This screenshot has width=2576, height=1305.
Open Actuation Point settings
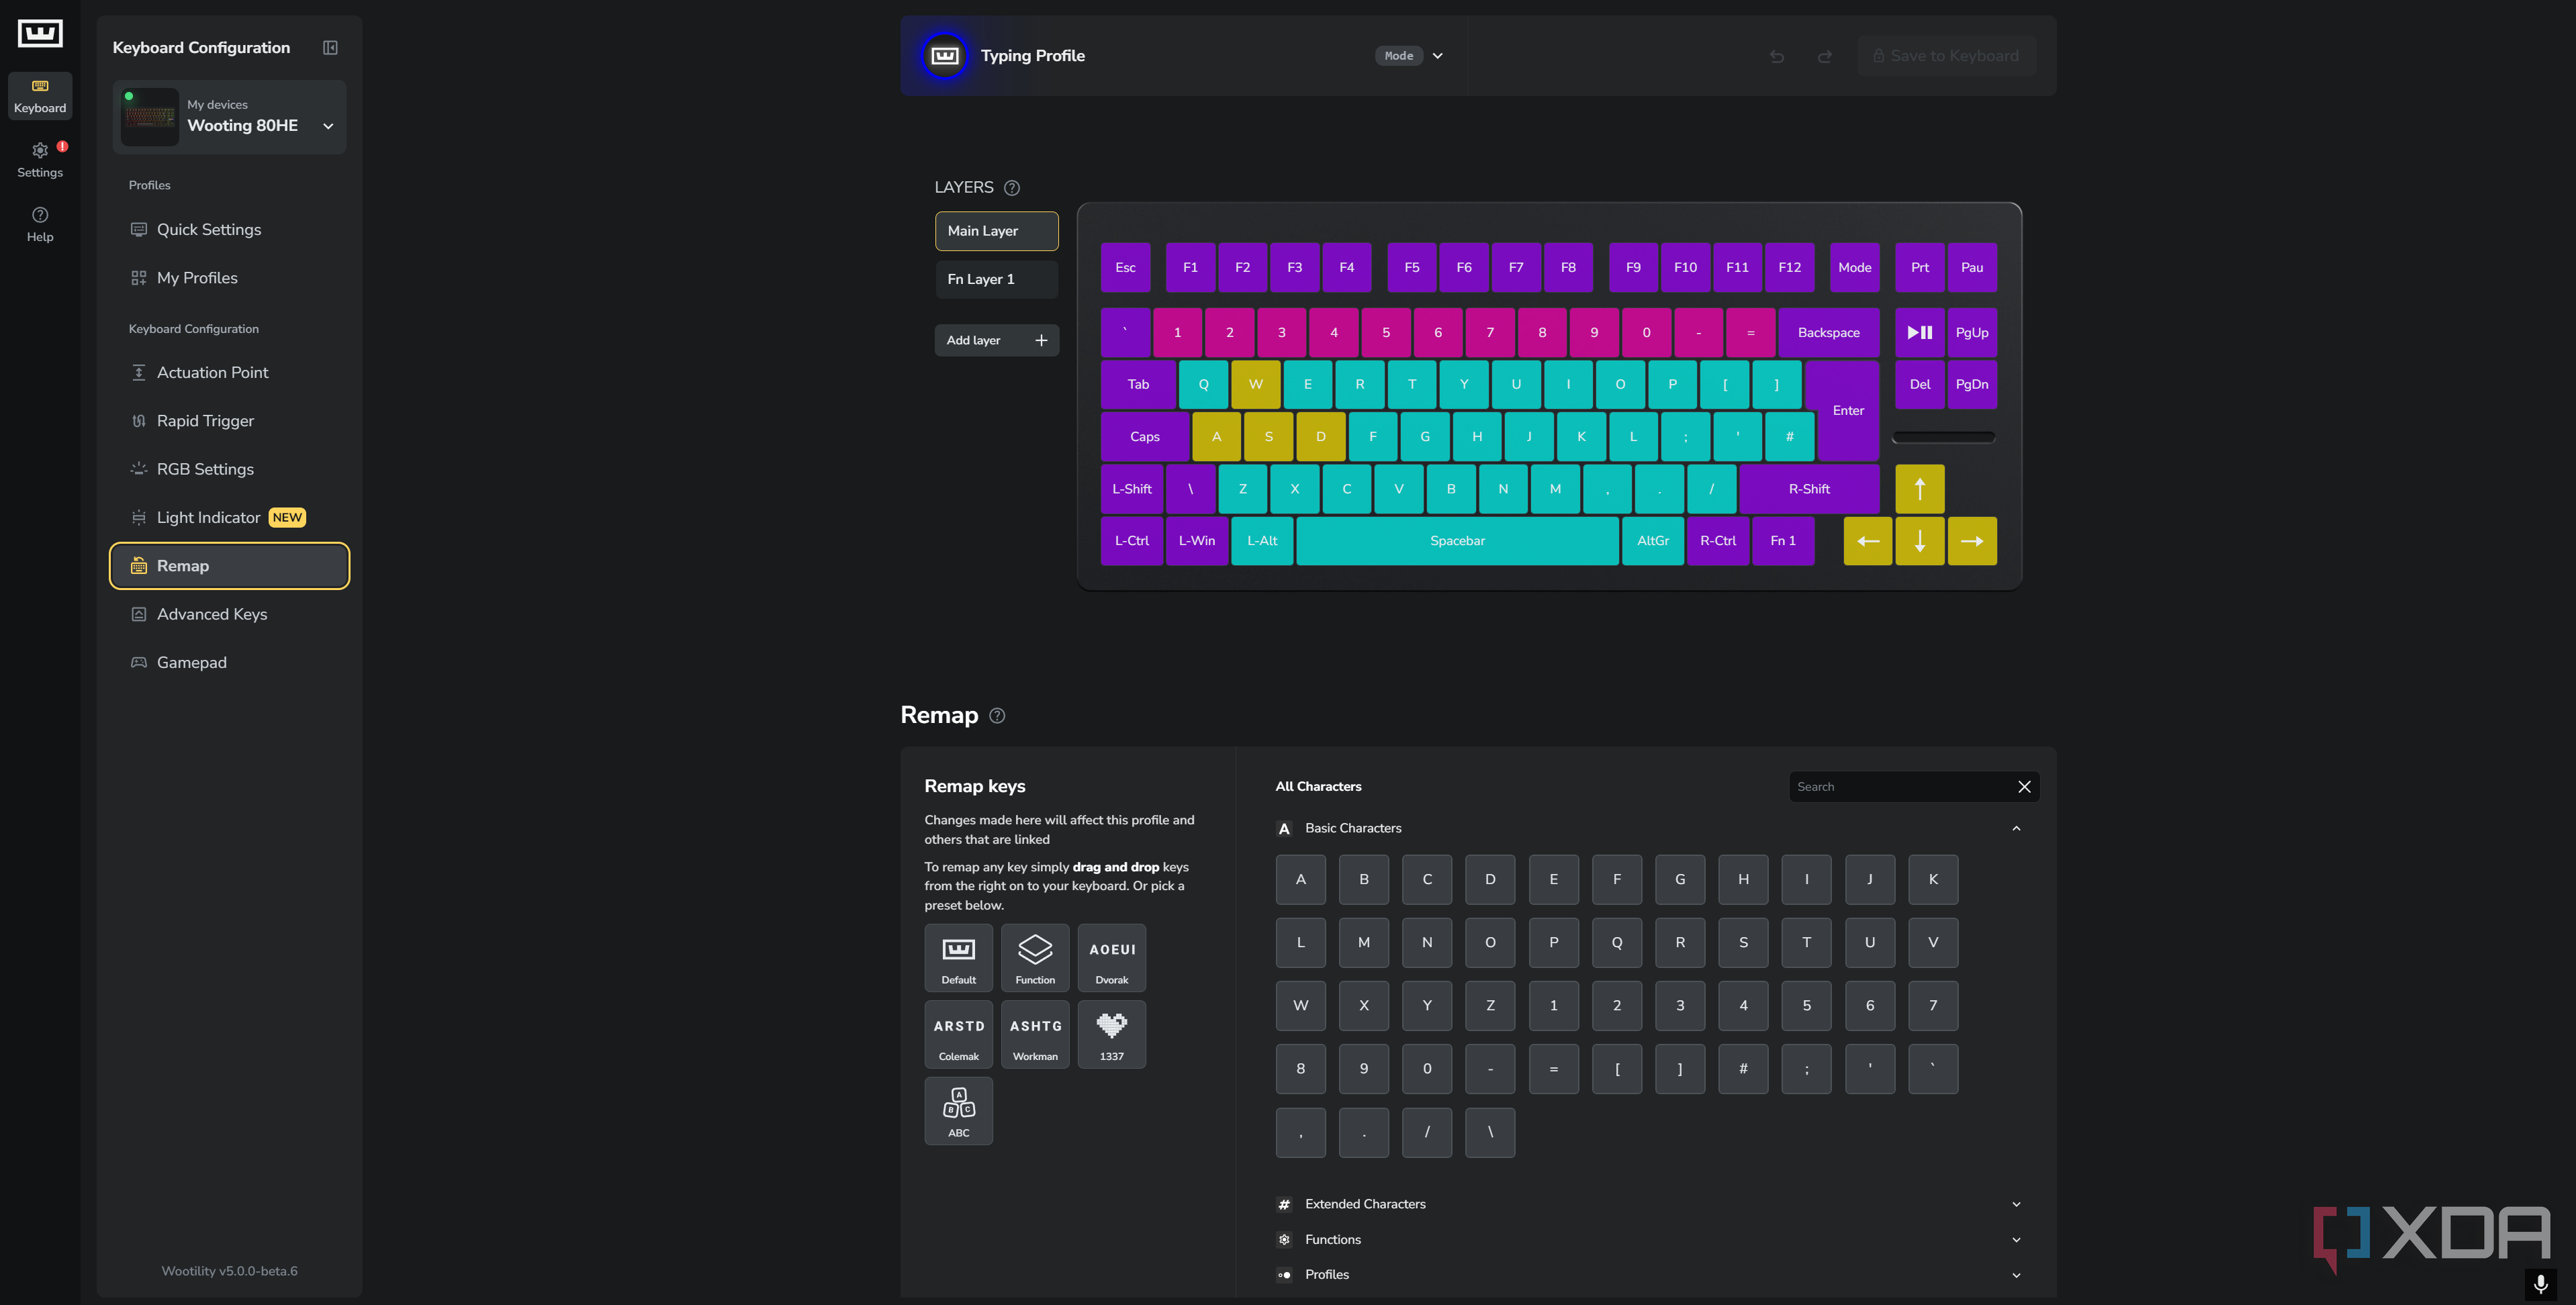tap(229, 372)
